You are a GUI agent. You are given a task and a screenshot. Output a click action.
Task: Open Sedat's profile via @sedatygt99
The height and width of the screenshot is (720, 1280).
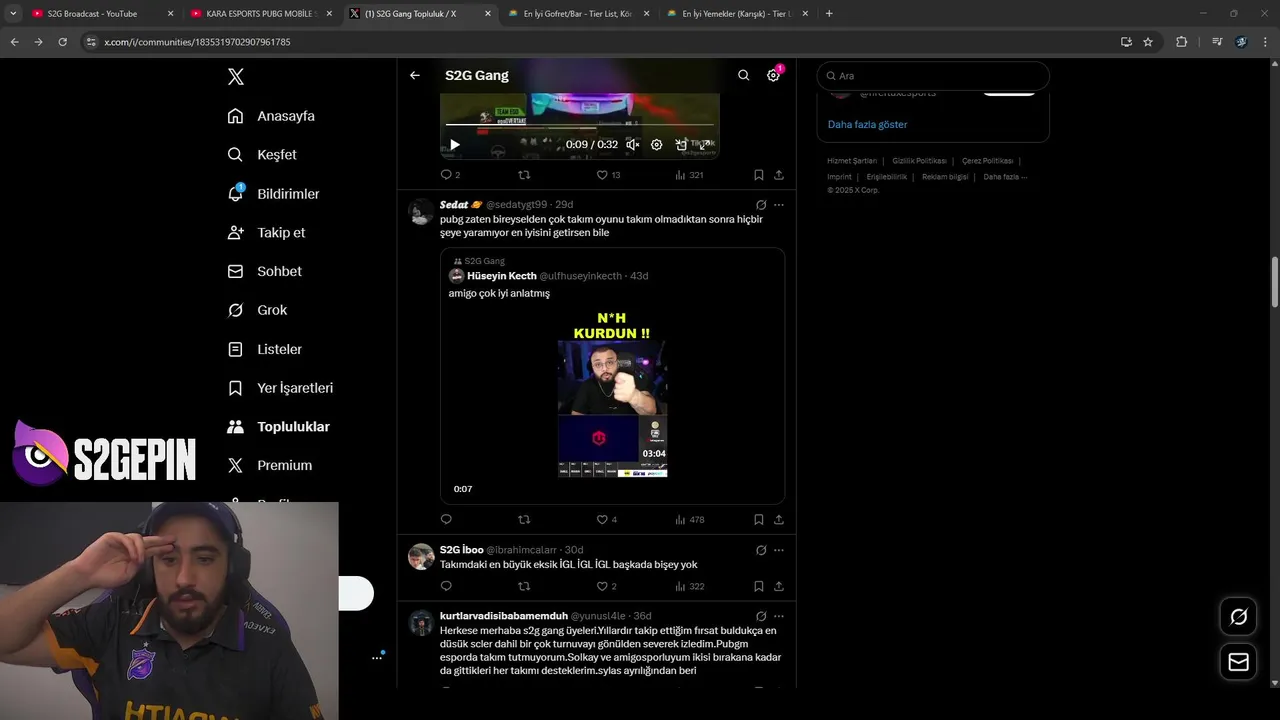[517, 205]
